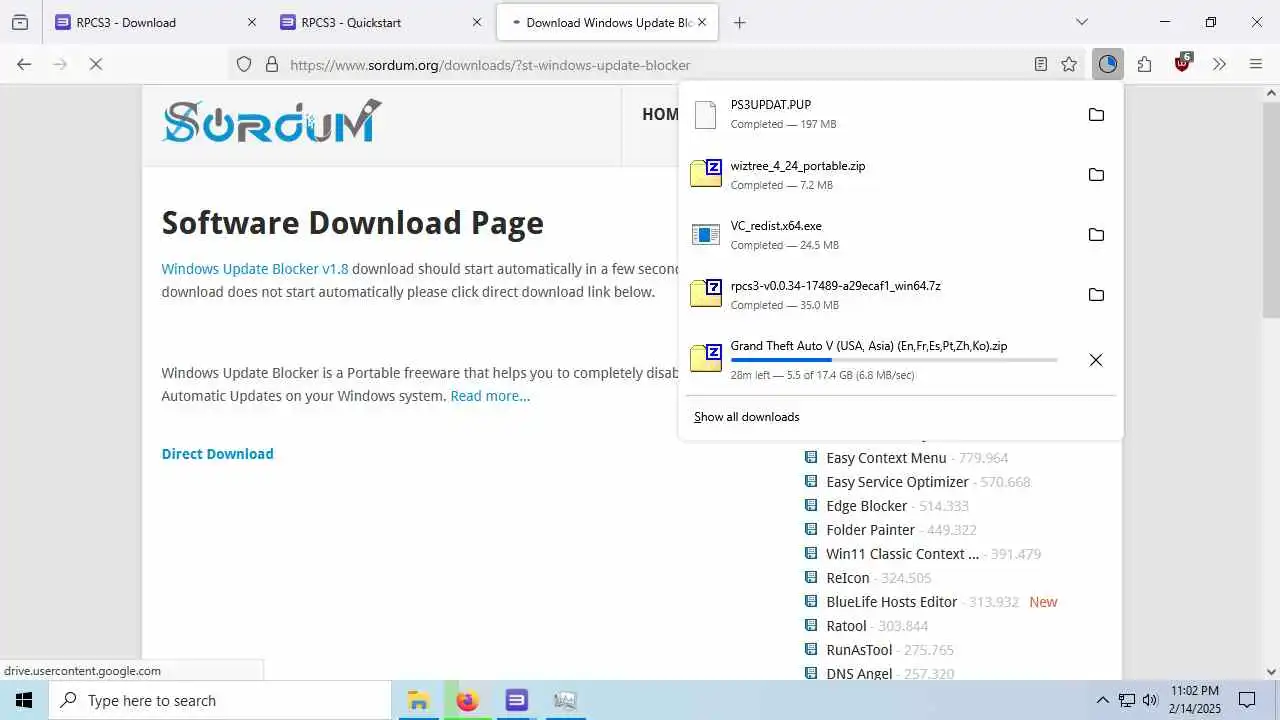The width and height of the screenshot is (1280, 720).
Task: Click the Sordum logo
Action: click(x=272, y=122)
